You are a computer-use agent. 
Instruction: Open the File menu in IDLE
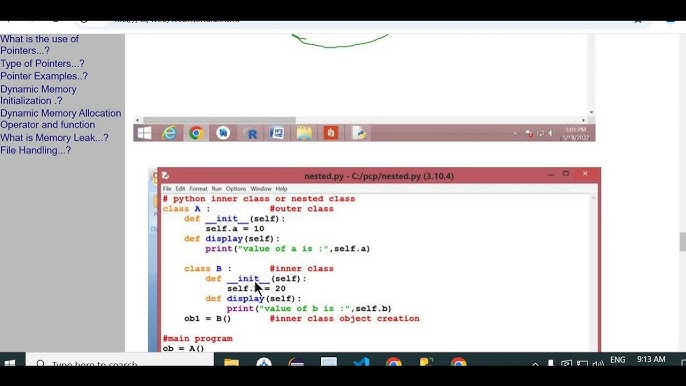tap(167, 189)
